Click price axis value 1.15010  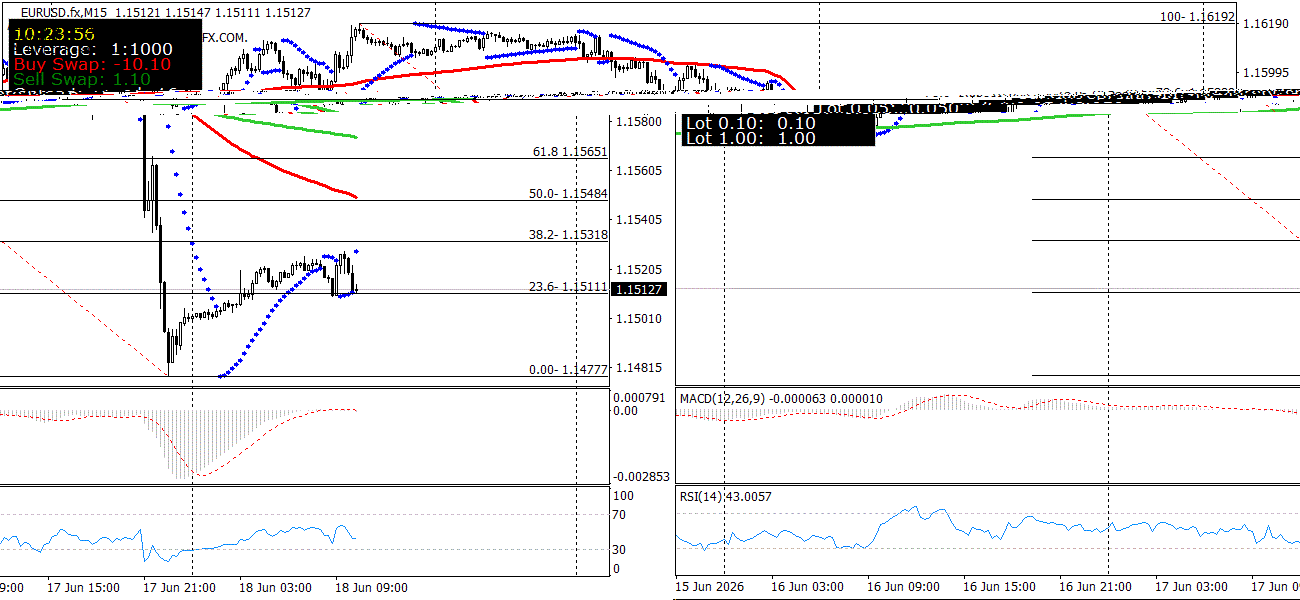tap(639, 318)
